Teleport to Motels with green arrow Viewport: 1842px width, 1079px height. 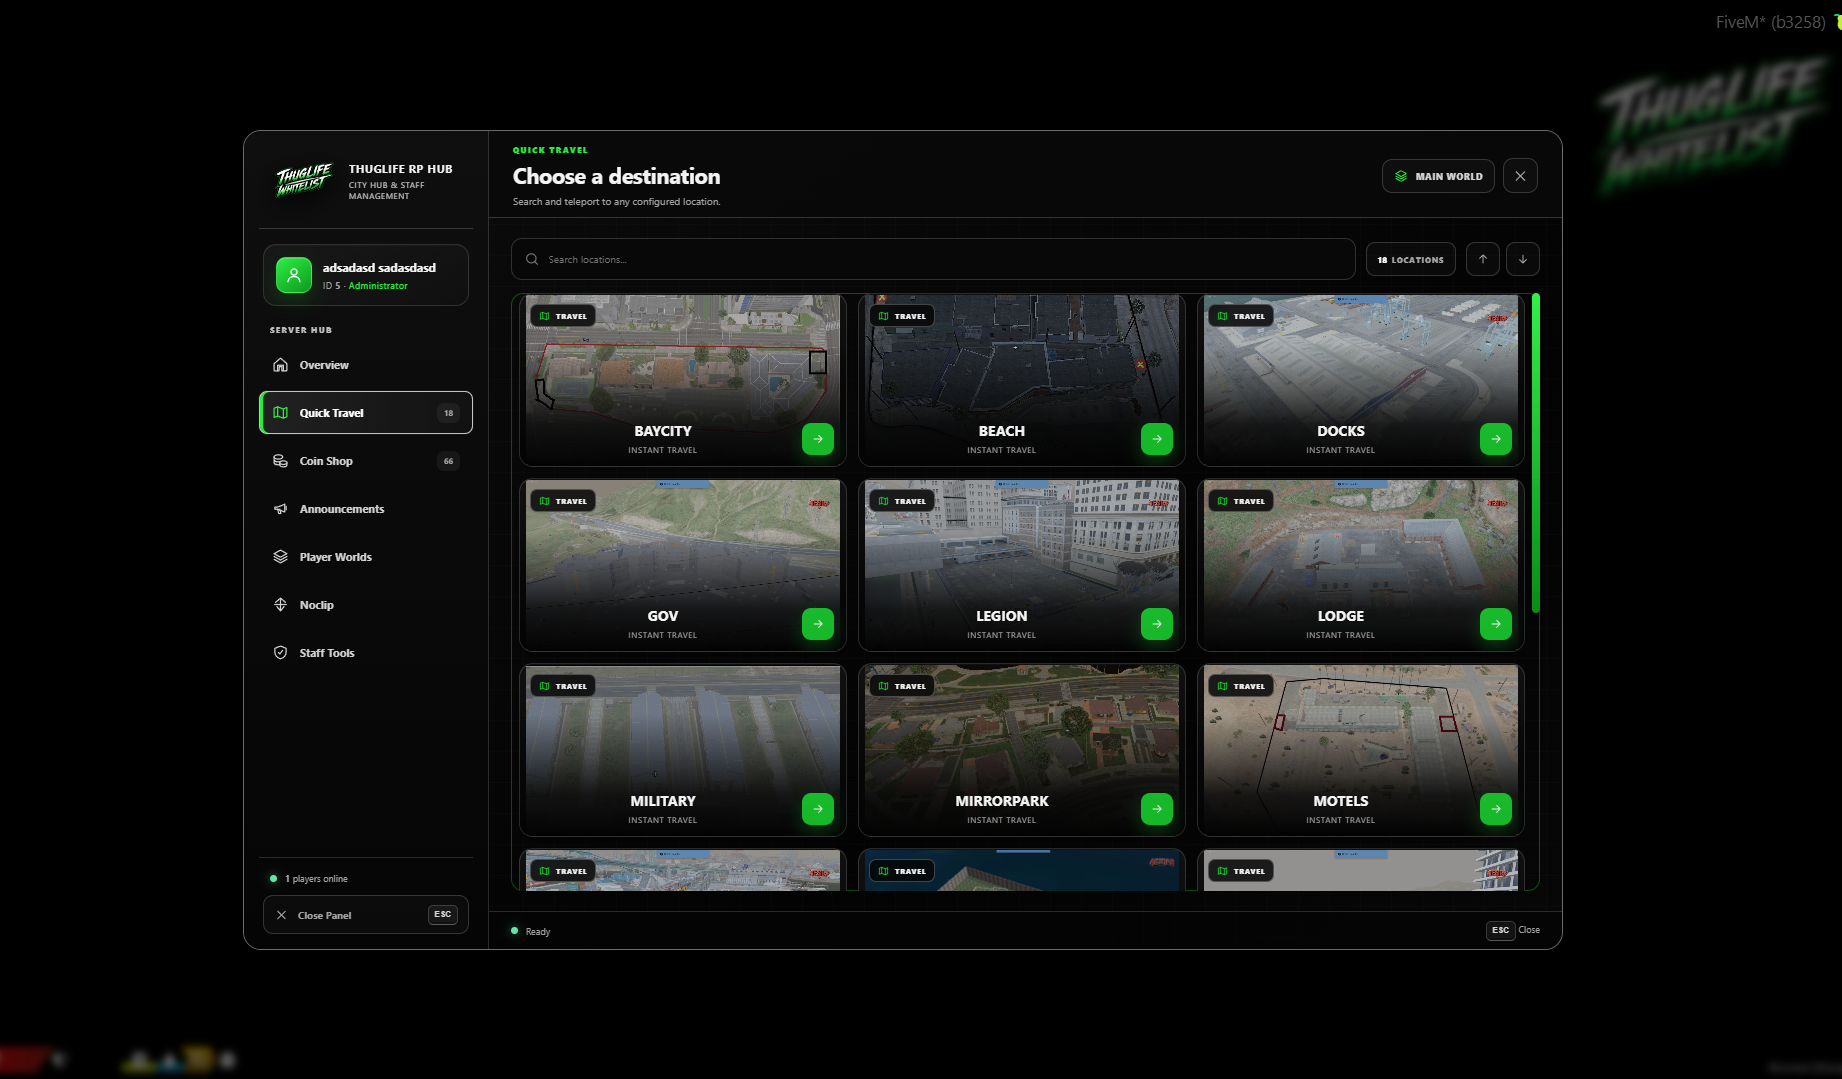1495,809
